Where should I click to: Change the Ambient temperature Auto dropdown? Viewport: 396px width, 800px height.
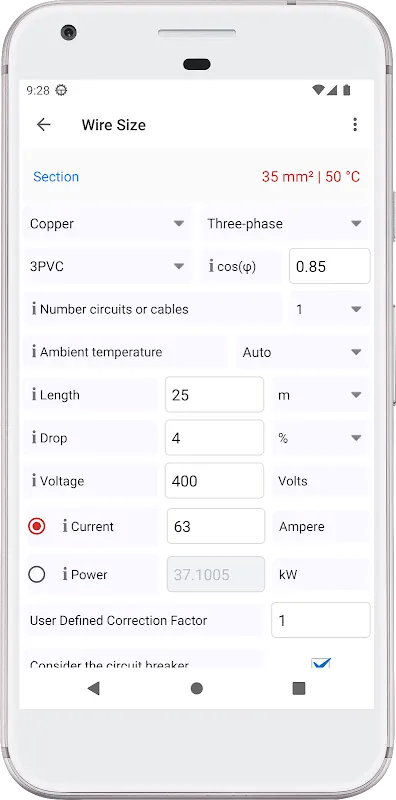pos(303,352)
